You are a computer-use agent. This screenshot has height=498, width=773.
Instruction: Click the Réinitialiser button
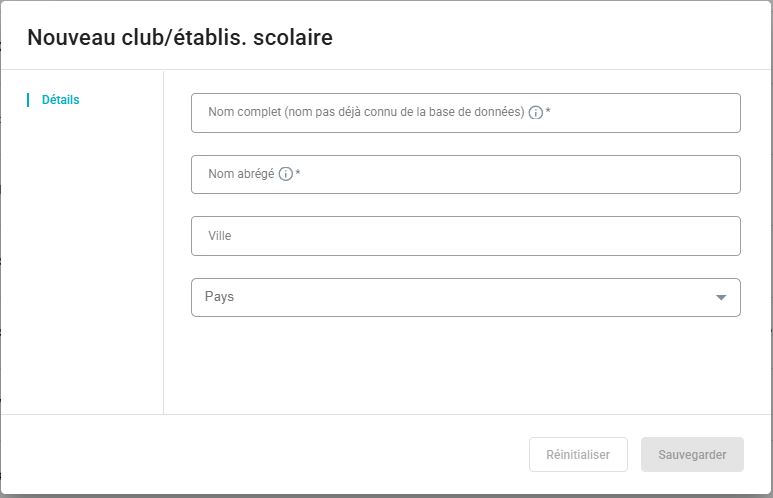tap(578, 455)
